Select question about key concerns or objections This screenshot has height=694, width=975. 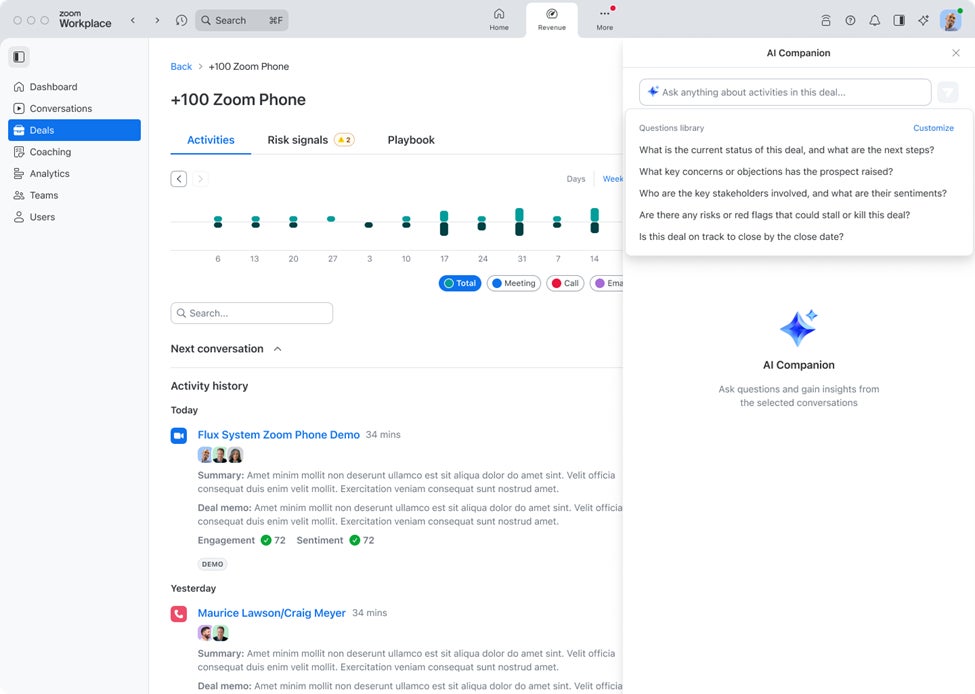[765, 172]
